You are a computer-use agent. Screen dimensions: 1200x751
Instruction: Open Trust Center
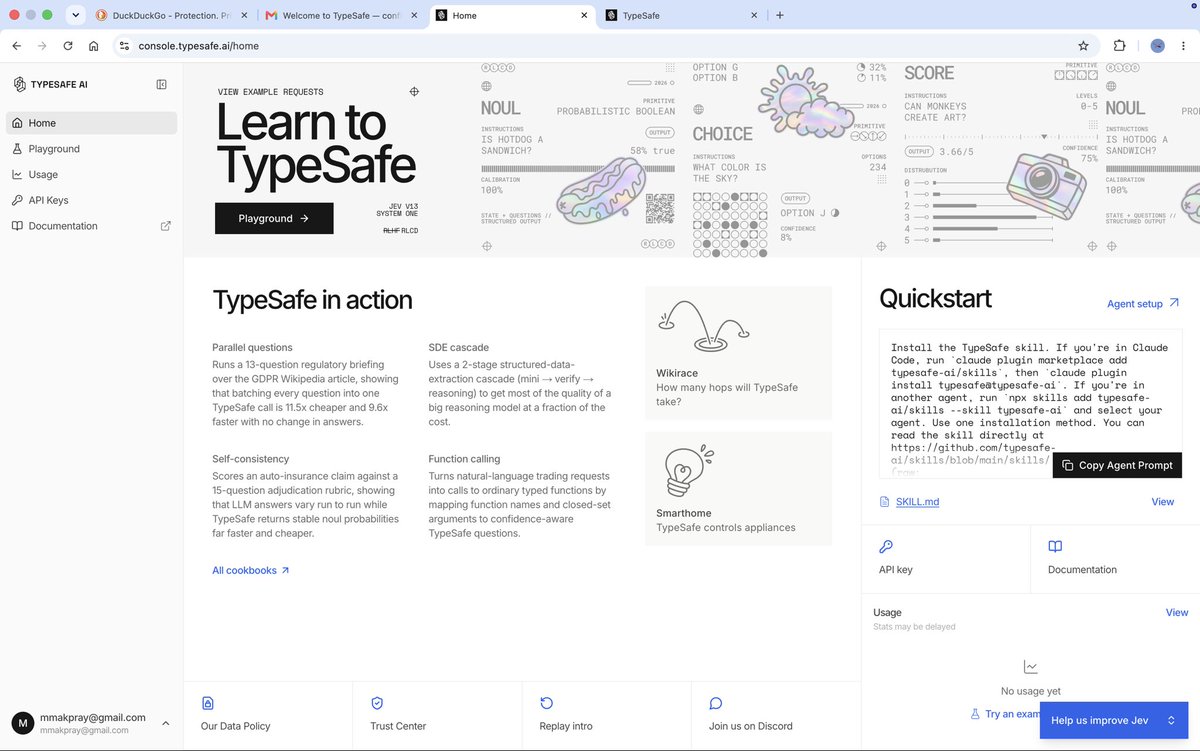pyautogui.click(x=437, y=715)
